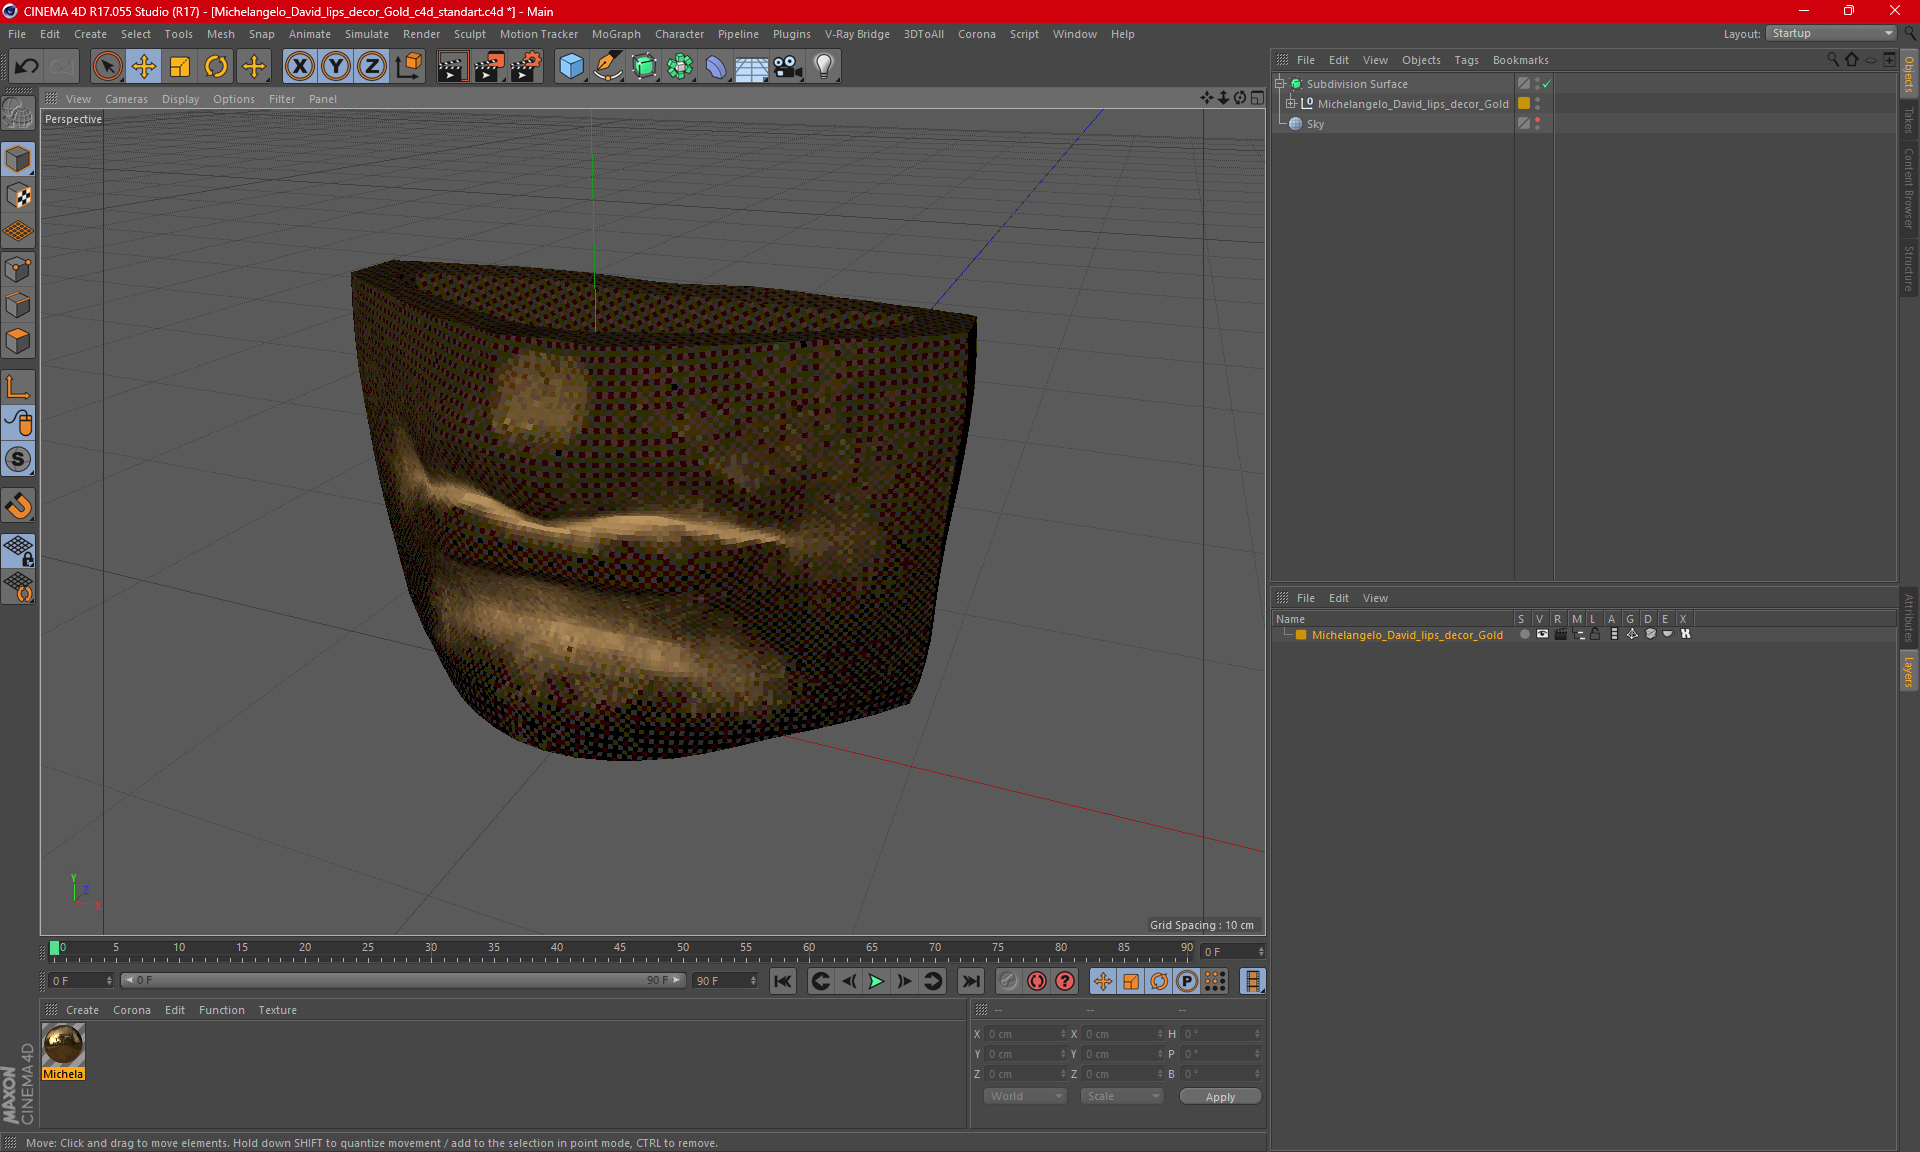Switch to Texture mode icon
Image resolution: width=1920 pixels, height=1152 pixels.
pos(18,195)
